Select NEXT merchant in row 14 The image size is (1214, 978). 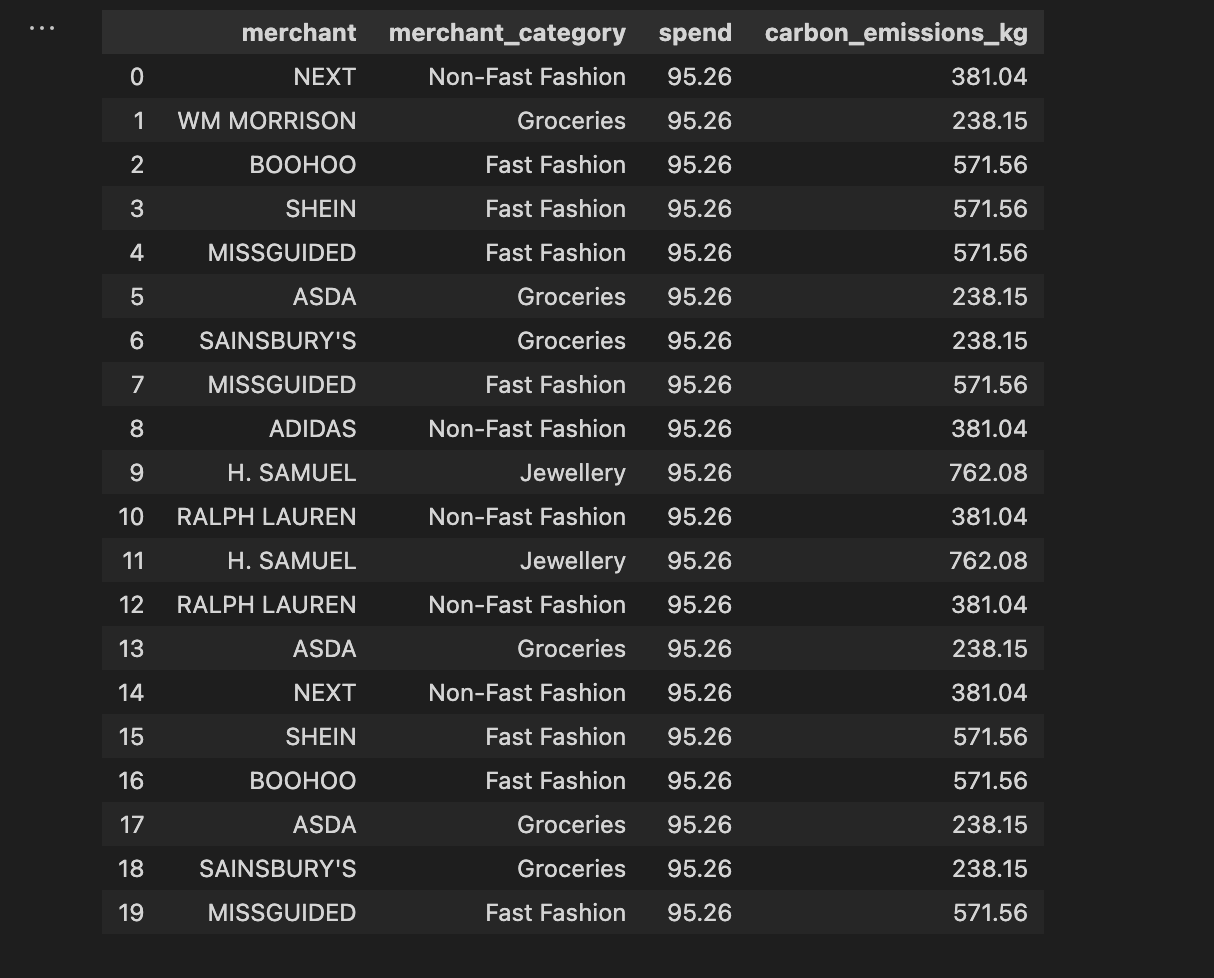[325, 693]
